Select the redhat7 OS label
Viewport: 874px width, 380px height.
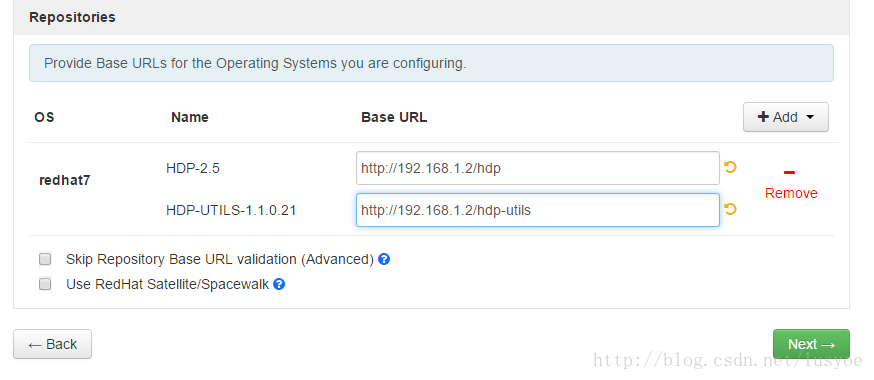point(65,181)
